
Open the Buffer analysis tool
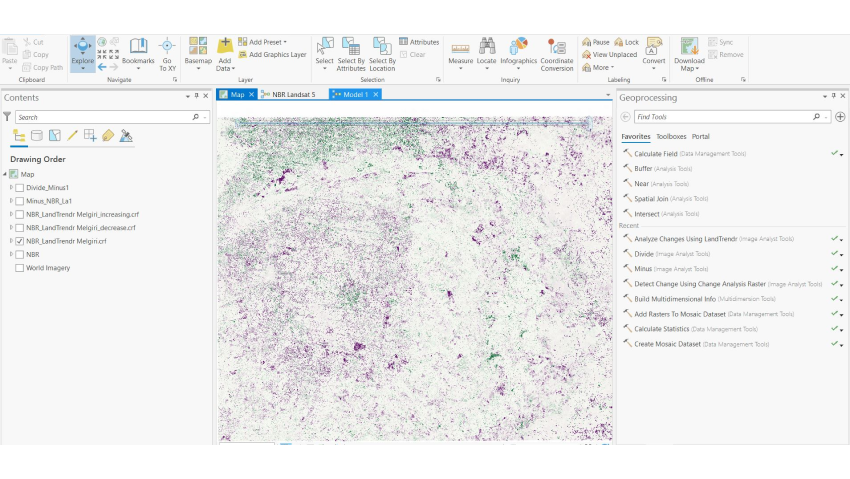(x=642, y=168)
